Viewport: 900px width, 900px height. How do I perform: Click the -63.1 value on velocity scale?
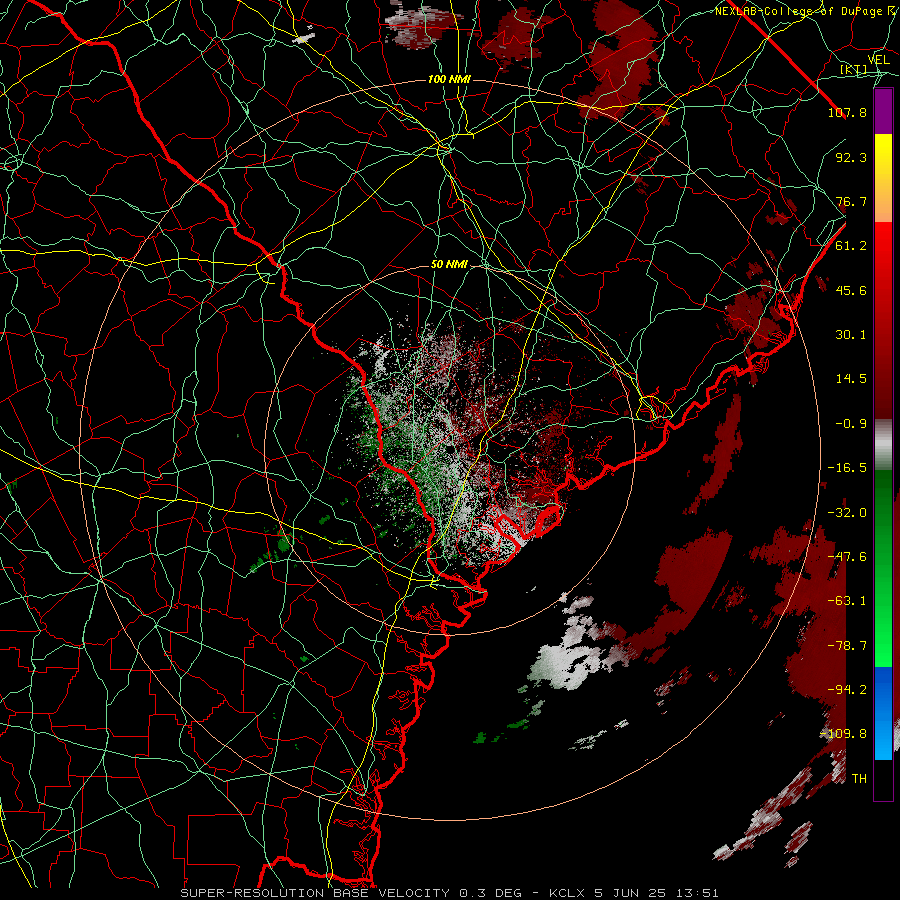coord(847,601)
